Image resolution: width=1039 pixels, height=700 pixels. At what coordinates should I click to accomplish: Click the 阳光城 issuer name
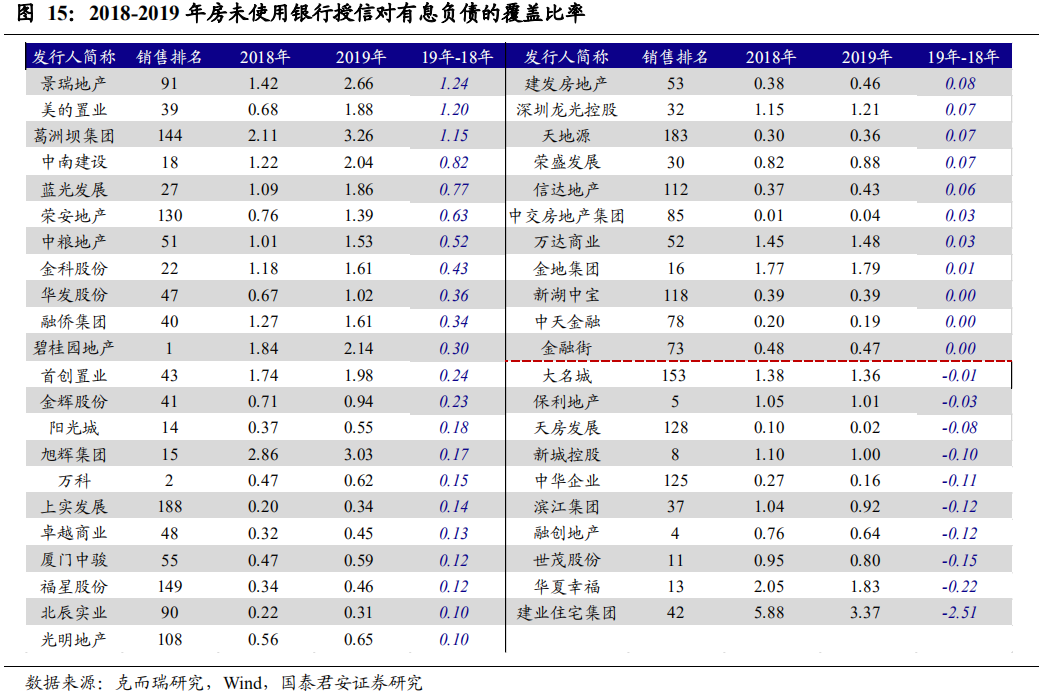(x=74, y=428)
